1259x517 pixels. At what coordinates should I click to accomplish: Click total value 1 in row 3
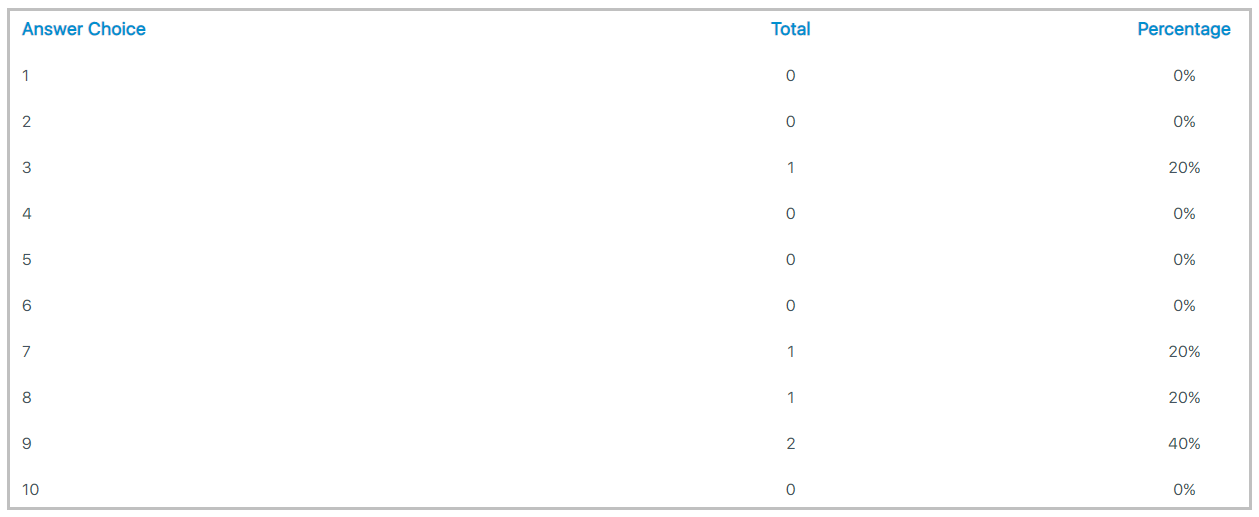(790, 167)
